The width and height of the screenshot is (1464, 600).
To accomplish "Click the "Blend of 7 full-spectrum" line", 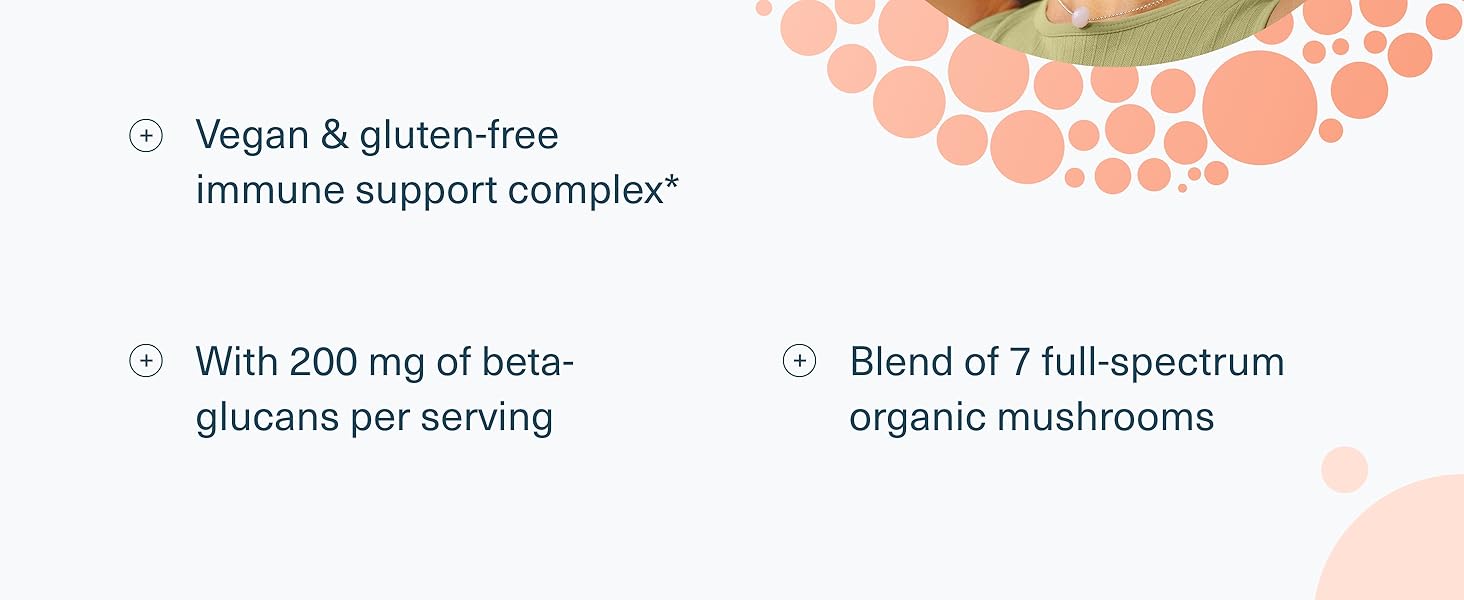I will click(x=1067, y=361).
